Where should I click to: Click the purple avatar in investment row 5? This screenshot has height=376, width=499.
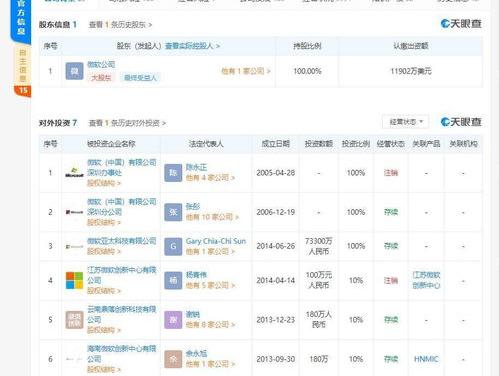click(x=173, y=320)
